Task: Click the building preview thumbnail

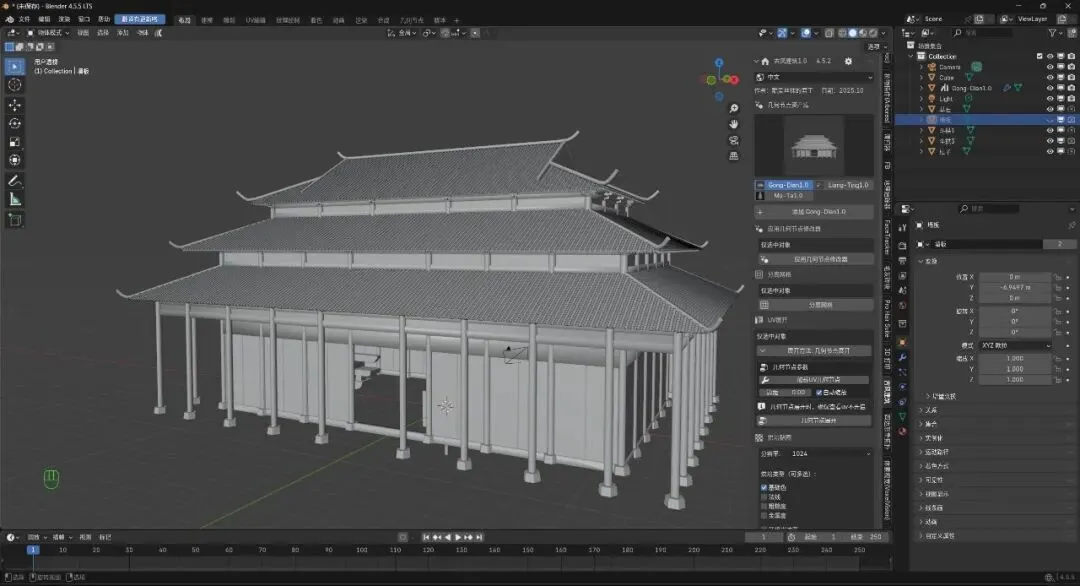Action: [812, 146]
